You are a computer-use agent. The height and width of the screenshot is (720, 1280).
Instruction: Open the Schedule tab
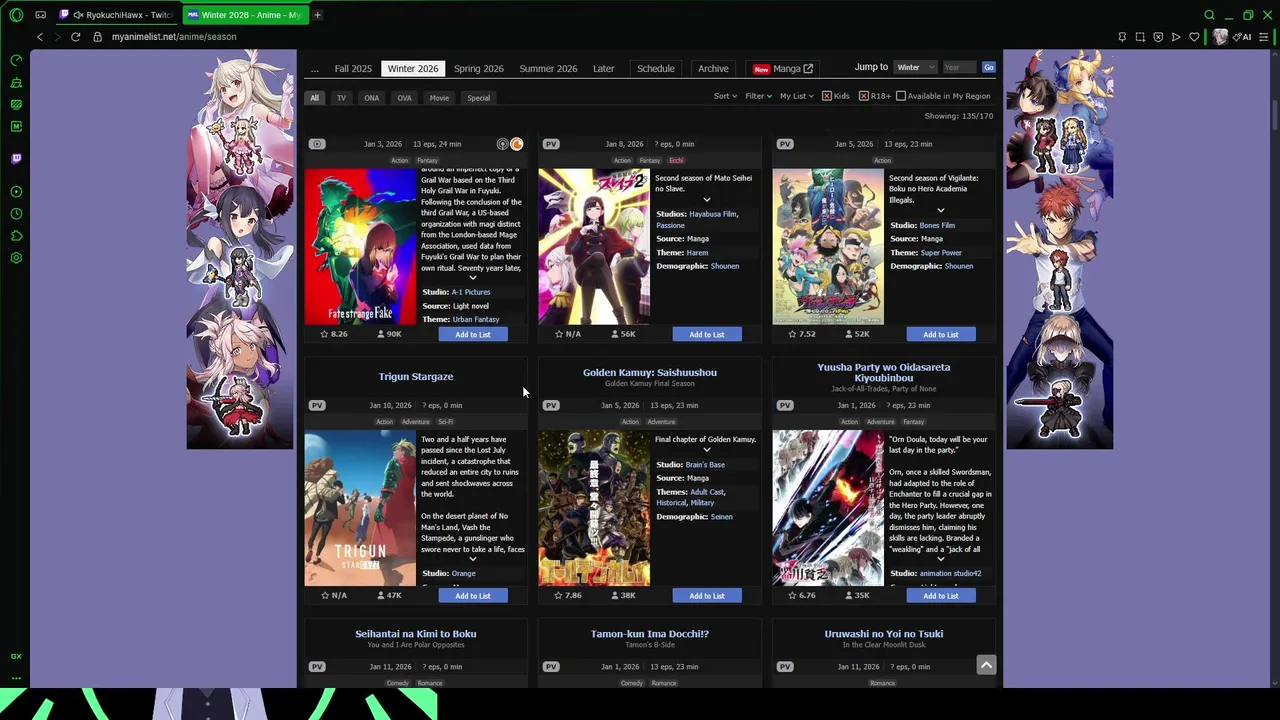click(x=656, y=69)
